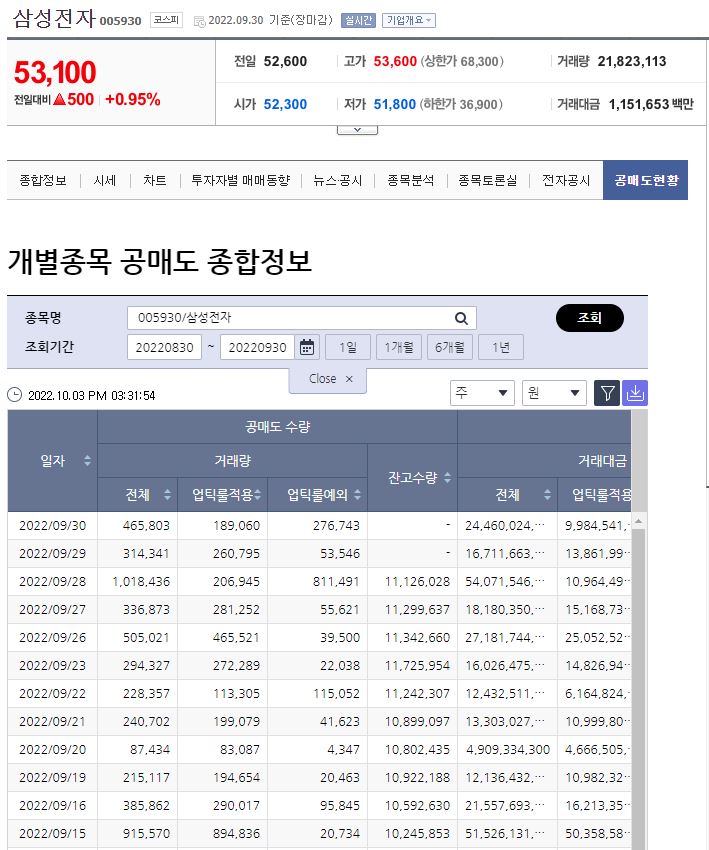This screenshot has height=850, width=709.
Task: Close the date panel with the × icon
Action: click(x=349, y=379)
